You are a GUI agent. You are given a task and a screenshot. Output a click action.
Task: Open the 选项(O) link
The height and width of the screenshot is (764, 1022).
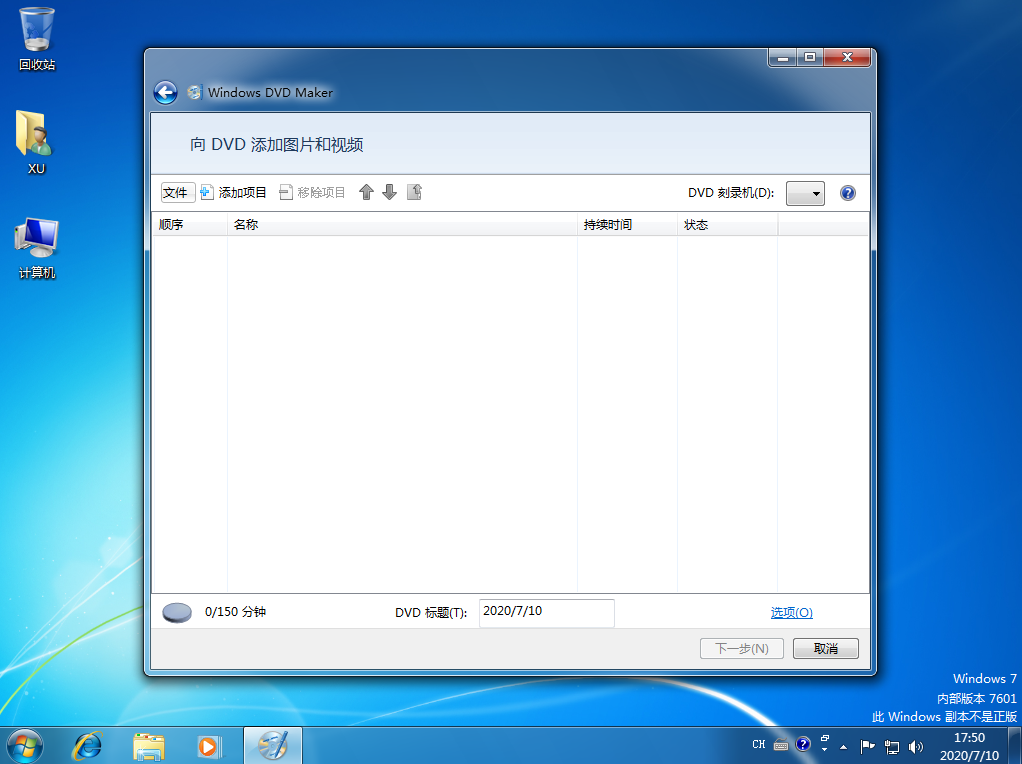[x=791, y=612]
